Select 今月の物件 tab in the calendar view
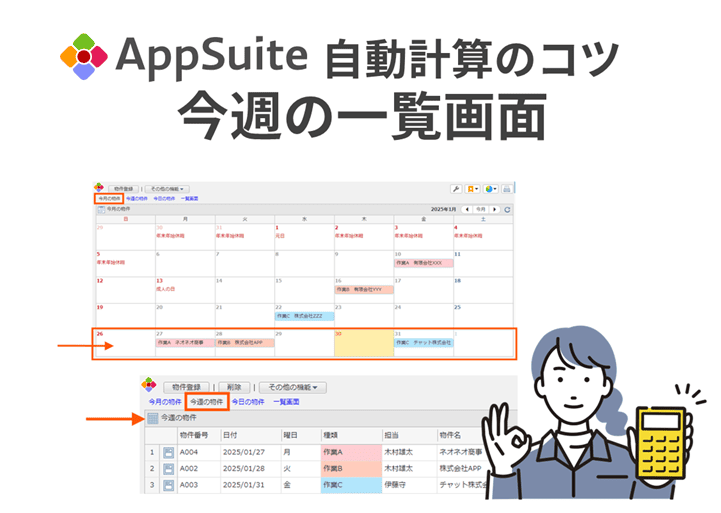The height and width of the screenshot is (513, 721). pos(109,199)
